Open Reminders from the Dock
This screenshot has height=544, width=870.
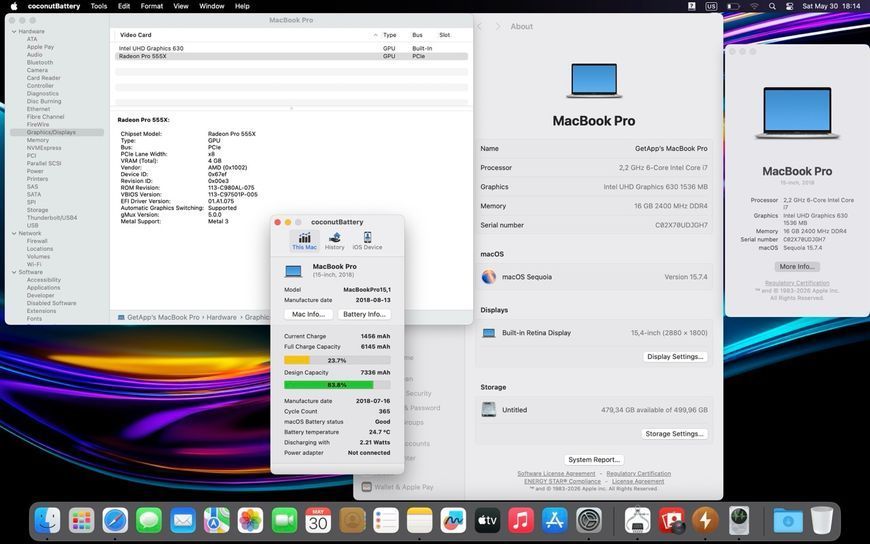coord(386,521)
